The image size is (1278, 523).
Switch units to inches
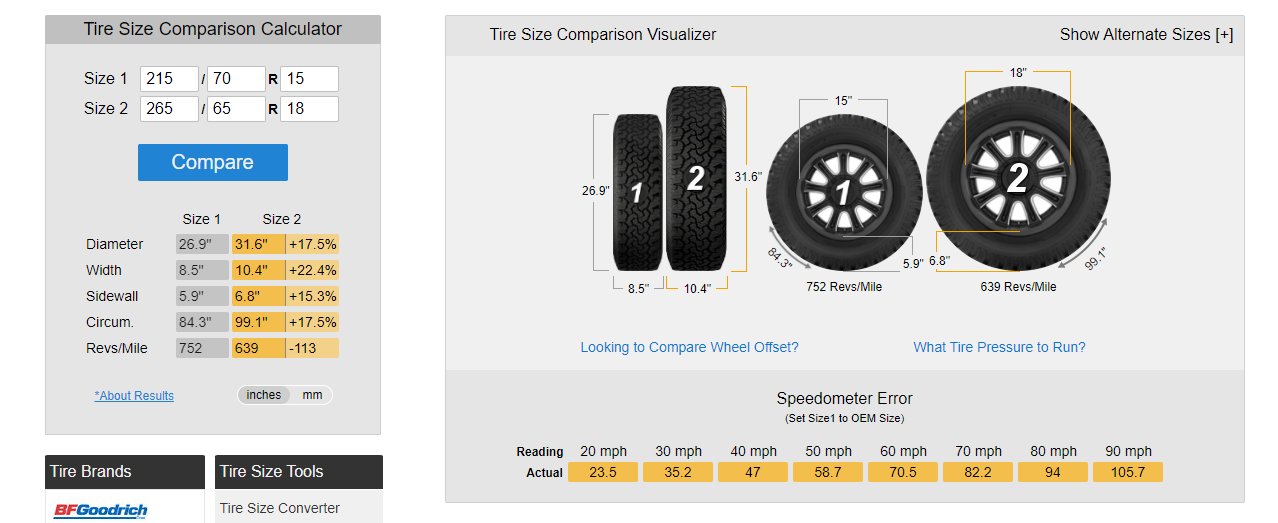point(264,395)
